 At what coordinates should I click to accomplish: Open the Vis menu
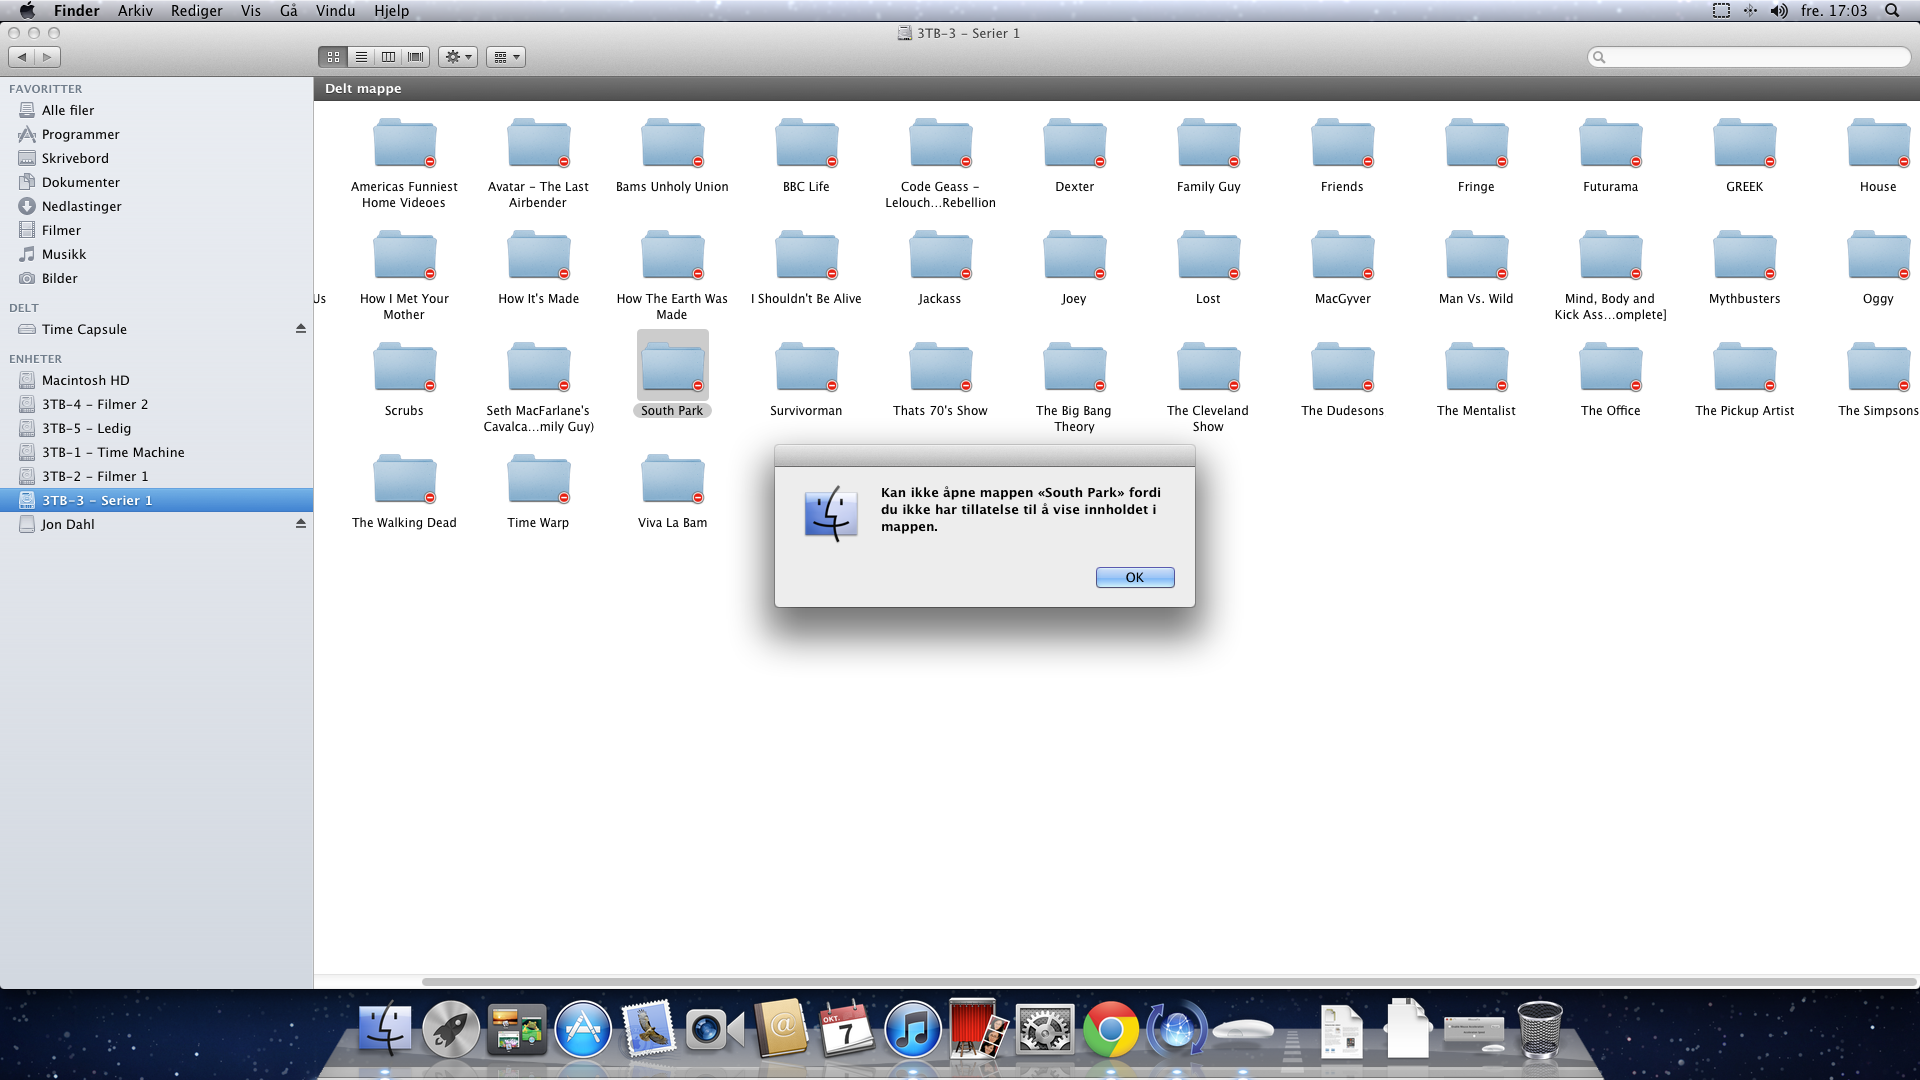[x=251, y=11]
